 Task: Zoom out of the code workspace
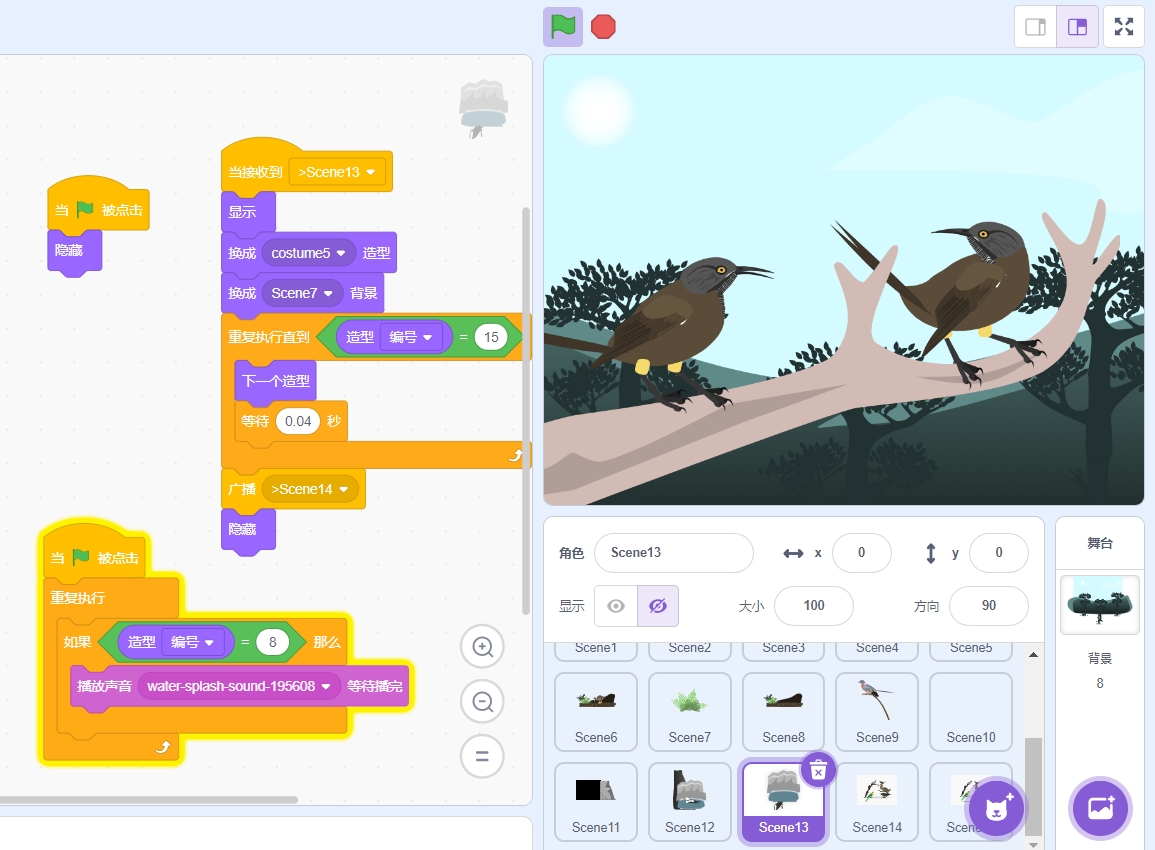coord(482,702)
